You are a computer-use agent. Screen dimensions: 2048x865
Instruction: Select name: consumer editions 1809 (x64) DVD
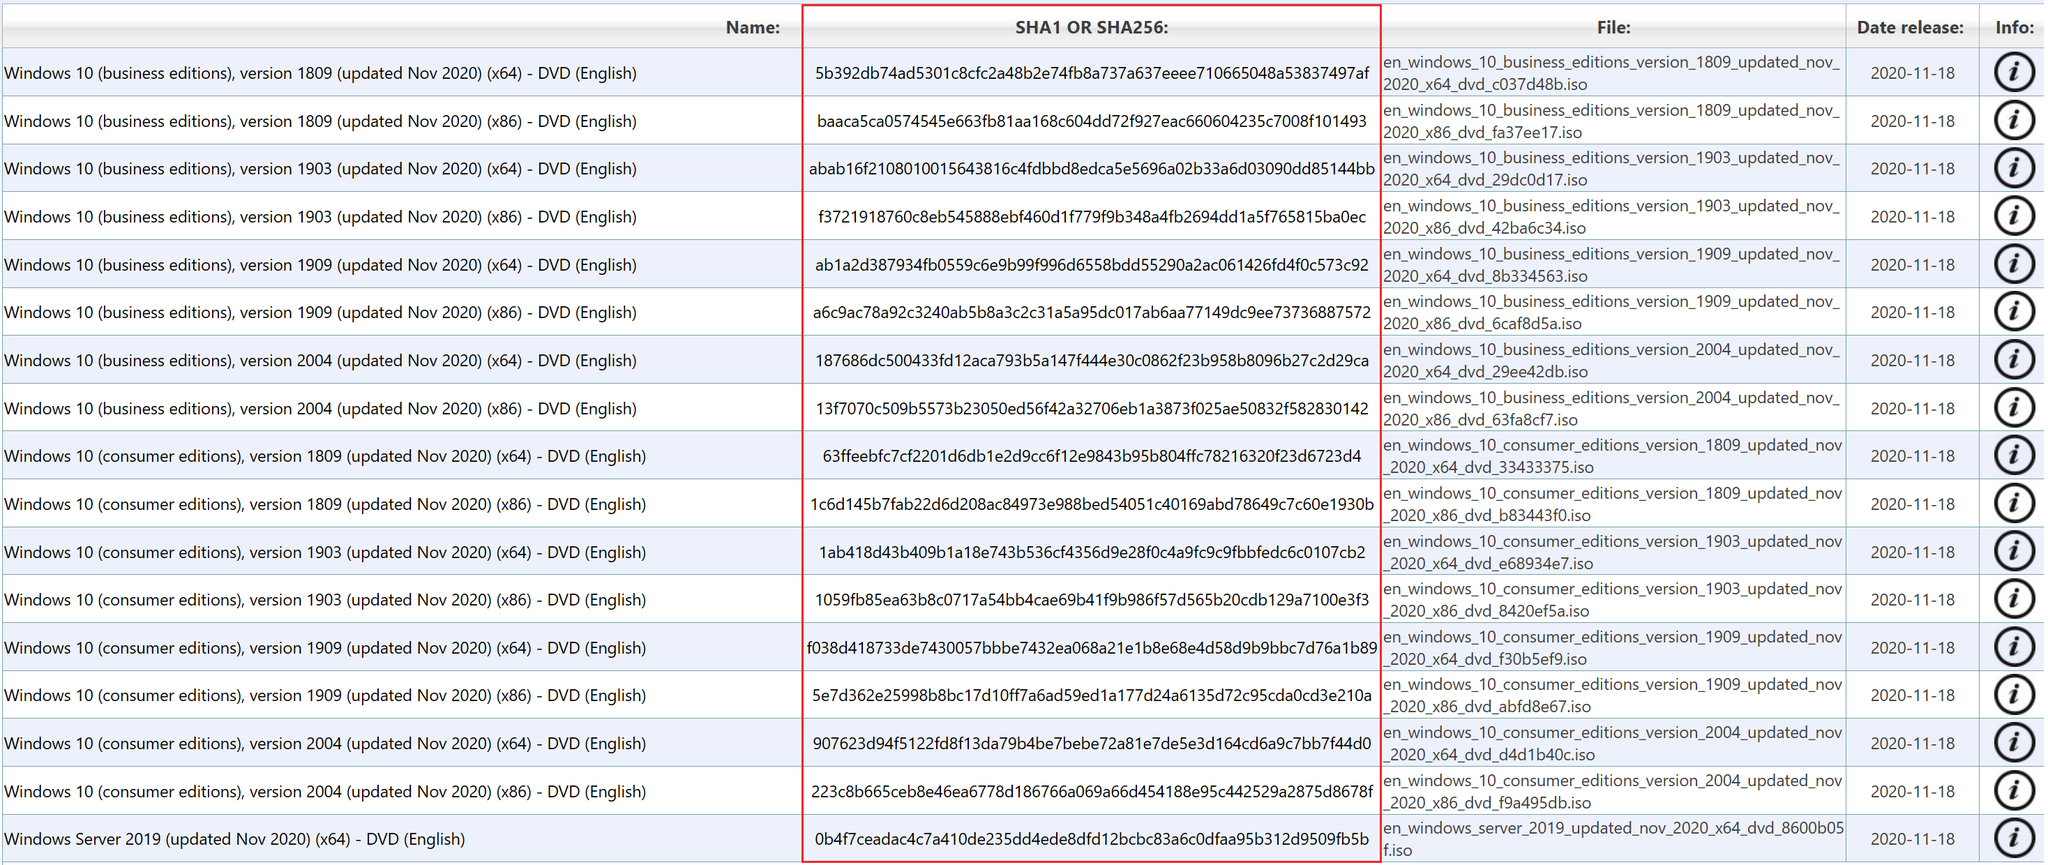pyautogui.click(x=325, y=456)
